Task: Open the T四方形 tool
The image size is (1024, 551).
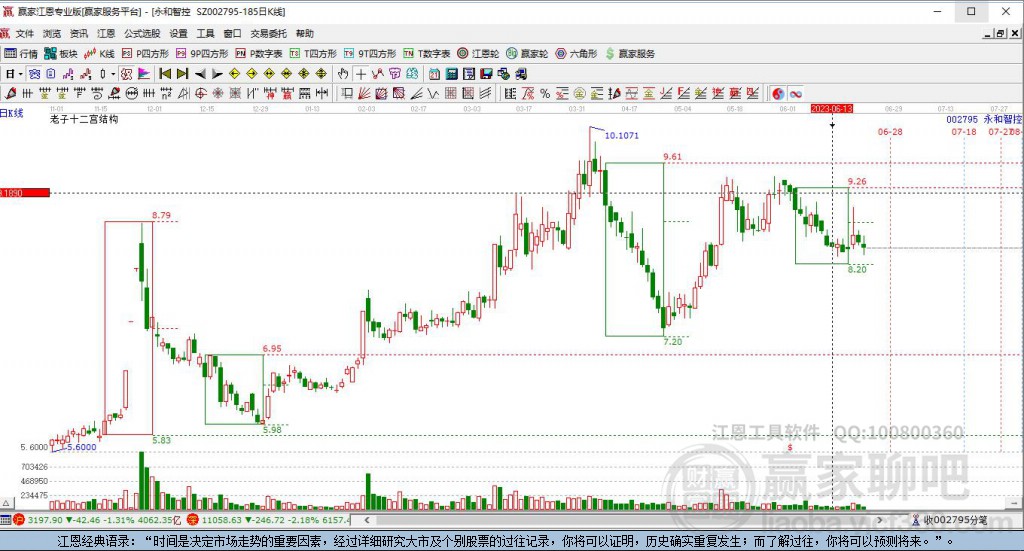Action: click(x=313, y=54)
